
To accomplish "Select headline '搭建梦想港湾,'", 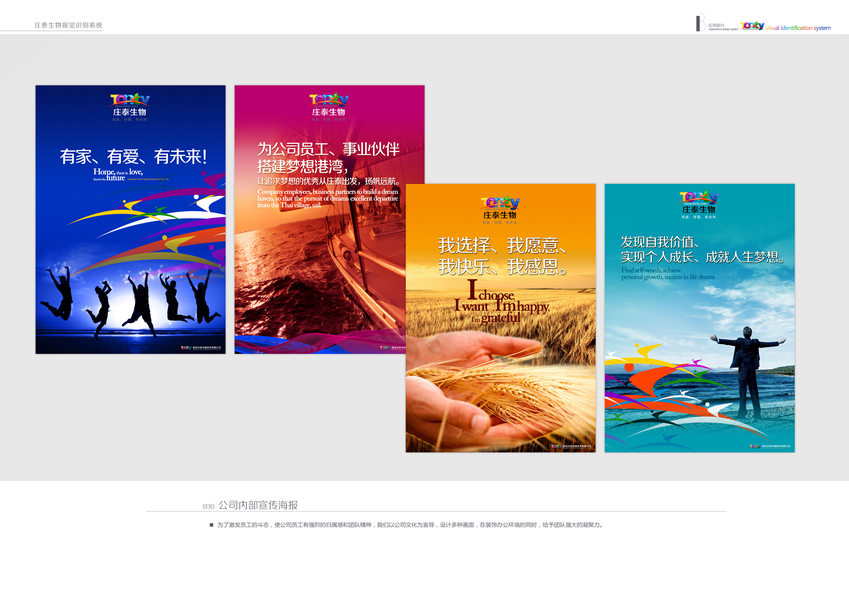I will (303, 166).
